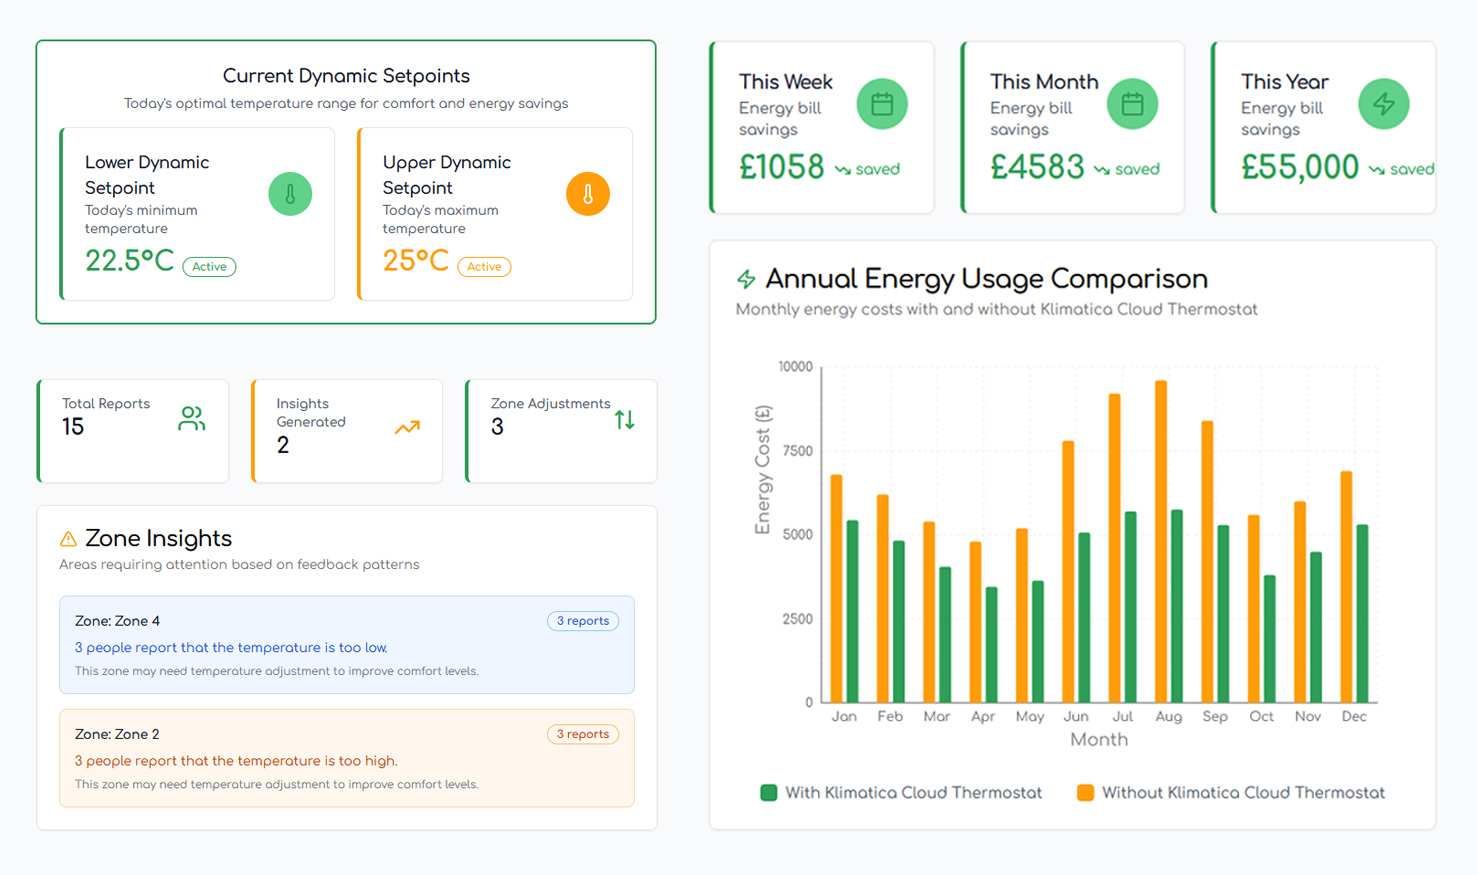This screenshot has height=875, width=1477.
Task: Click the green thermometer icon for Lower Setpoint
Action: click(290, 194)
